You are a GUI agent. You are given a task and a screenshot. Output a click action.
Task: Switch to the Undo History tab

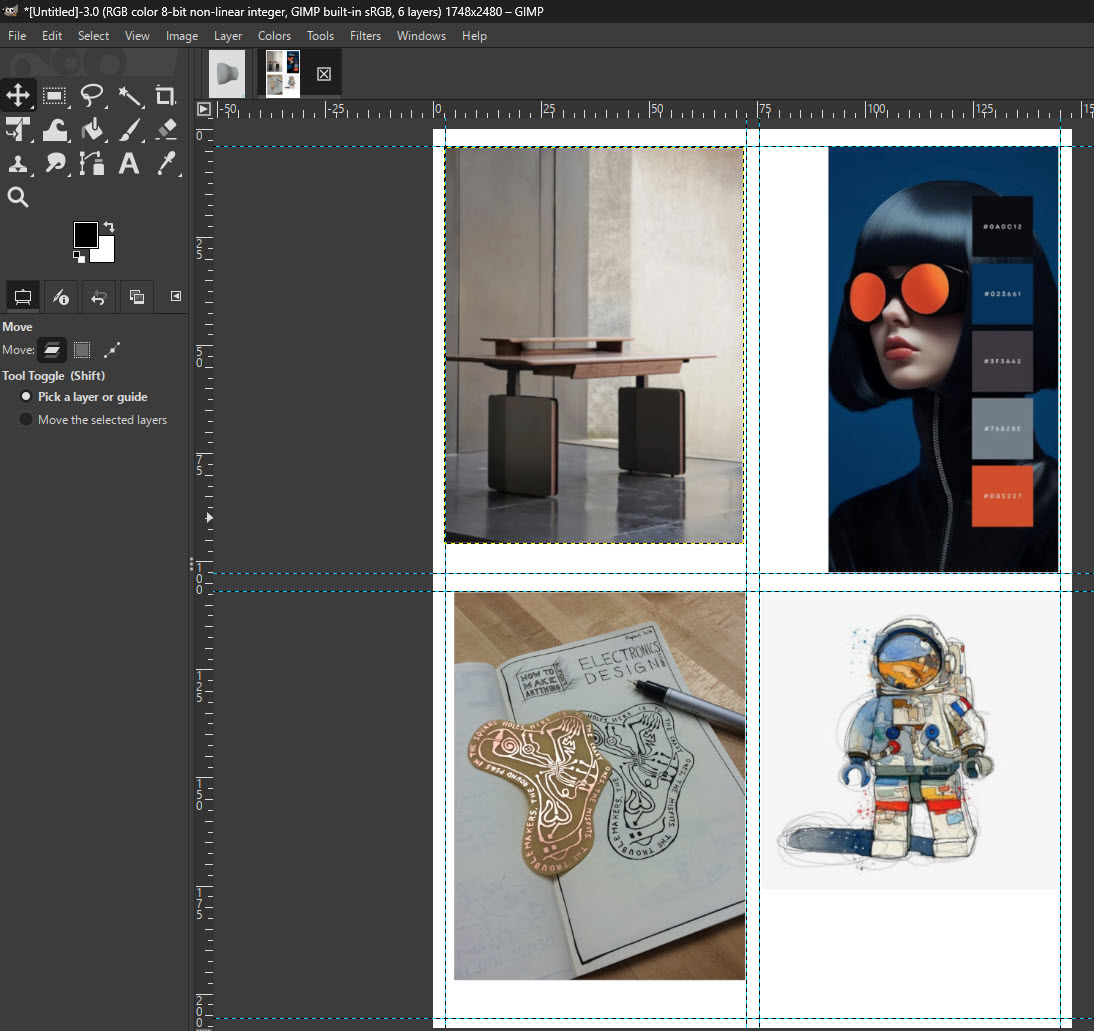(x=98, y=297)
